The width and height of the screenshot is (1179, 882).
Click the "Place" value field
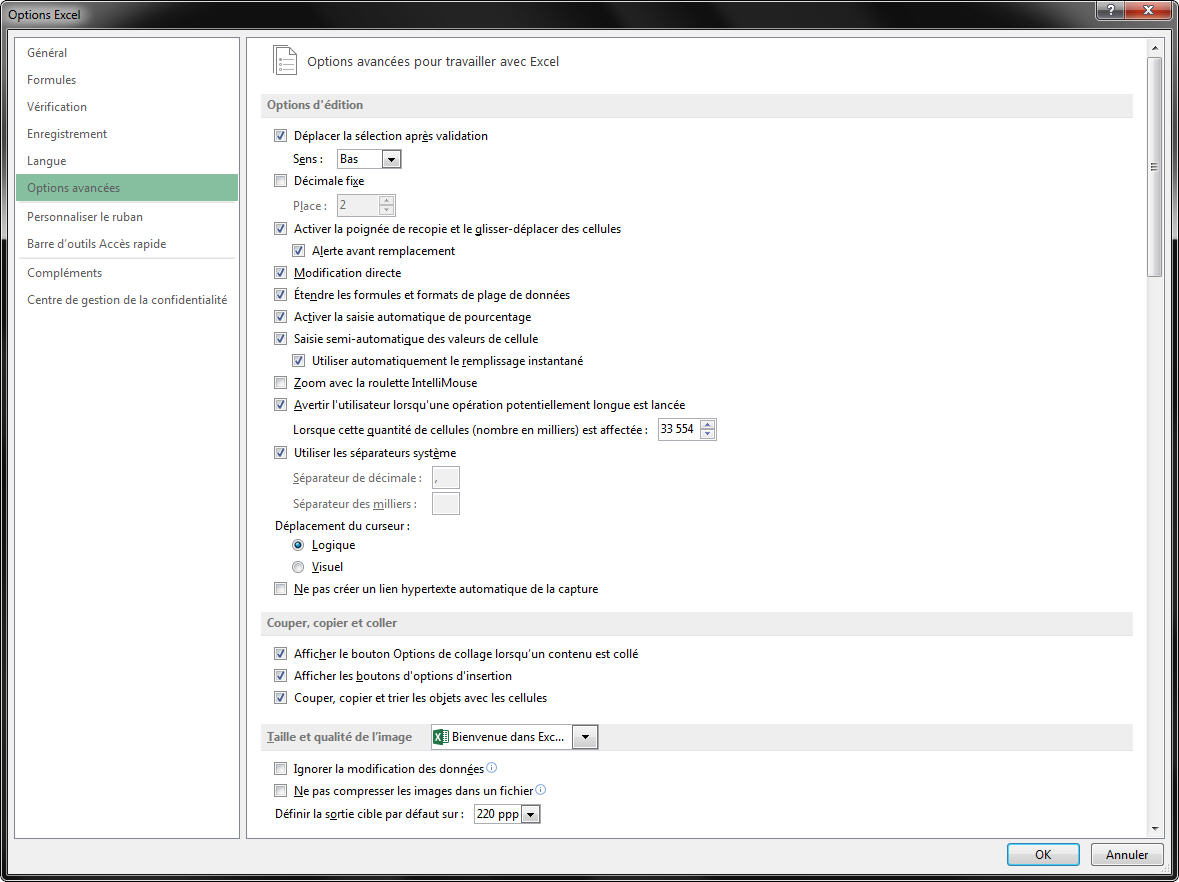click(x=359, y=205)
